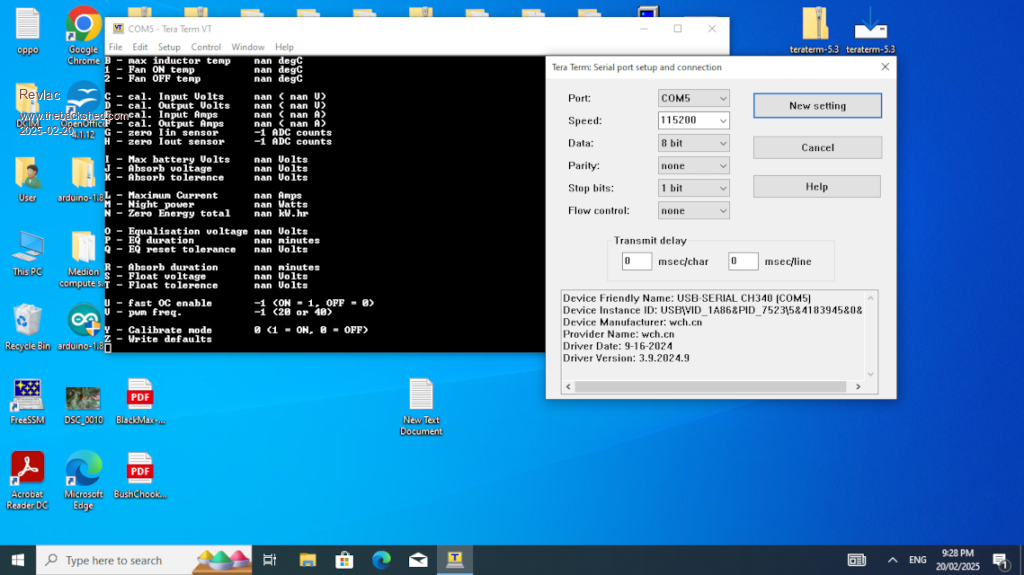Open File Explorer from taskbar
1024x575 pixels.
(x=308, y=560)
